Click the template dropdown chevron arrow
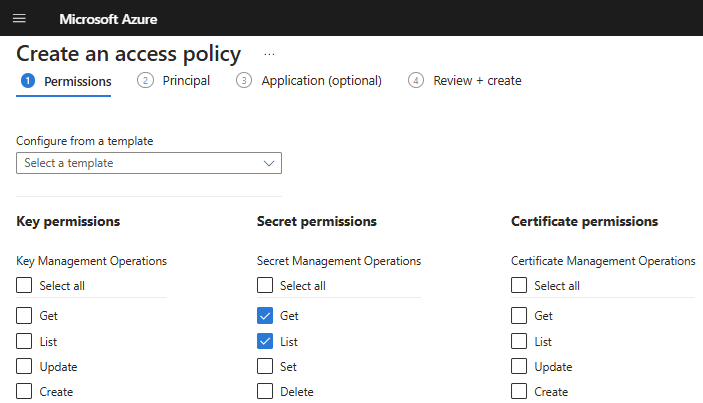Viewport: 703px width, 403px height. (268, 163)
